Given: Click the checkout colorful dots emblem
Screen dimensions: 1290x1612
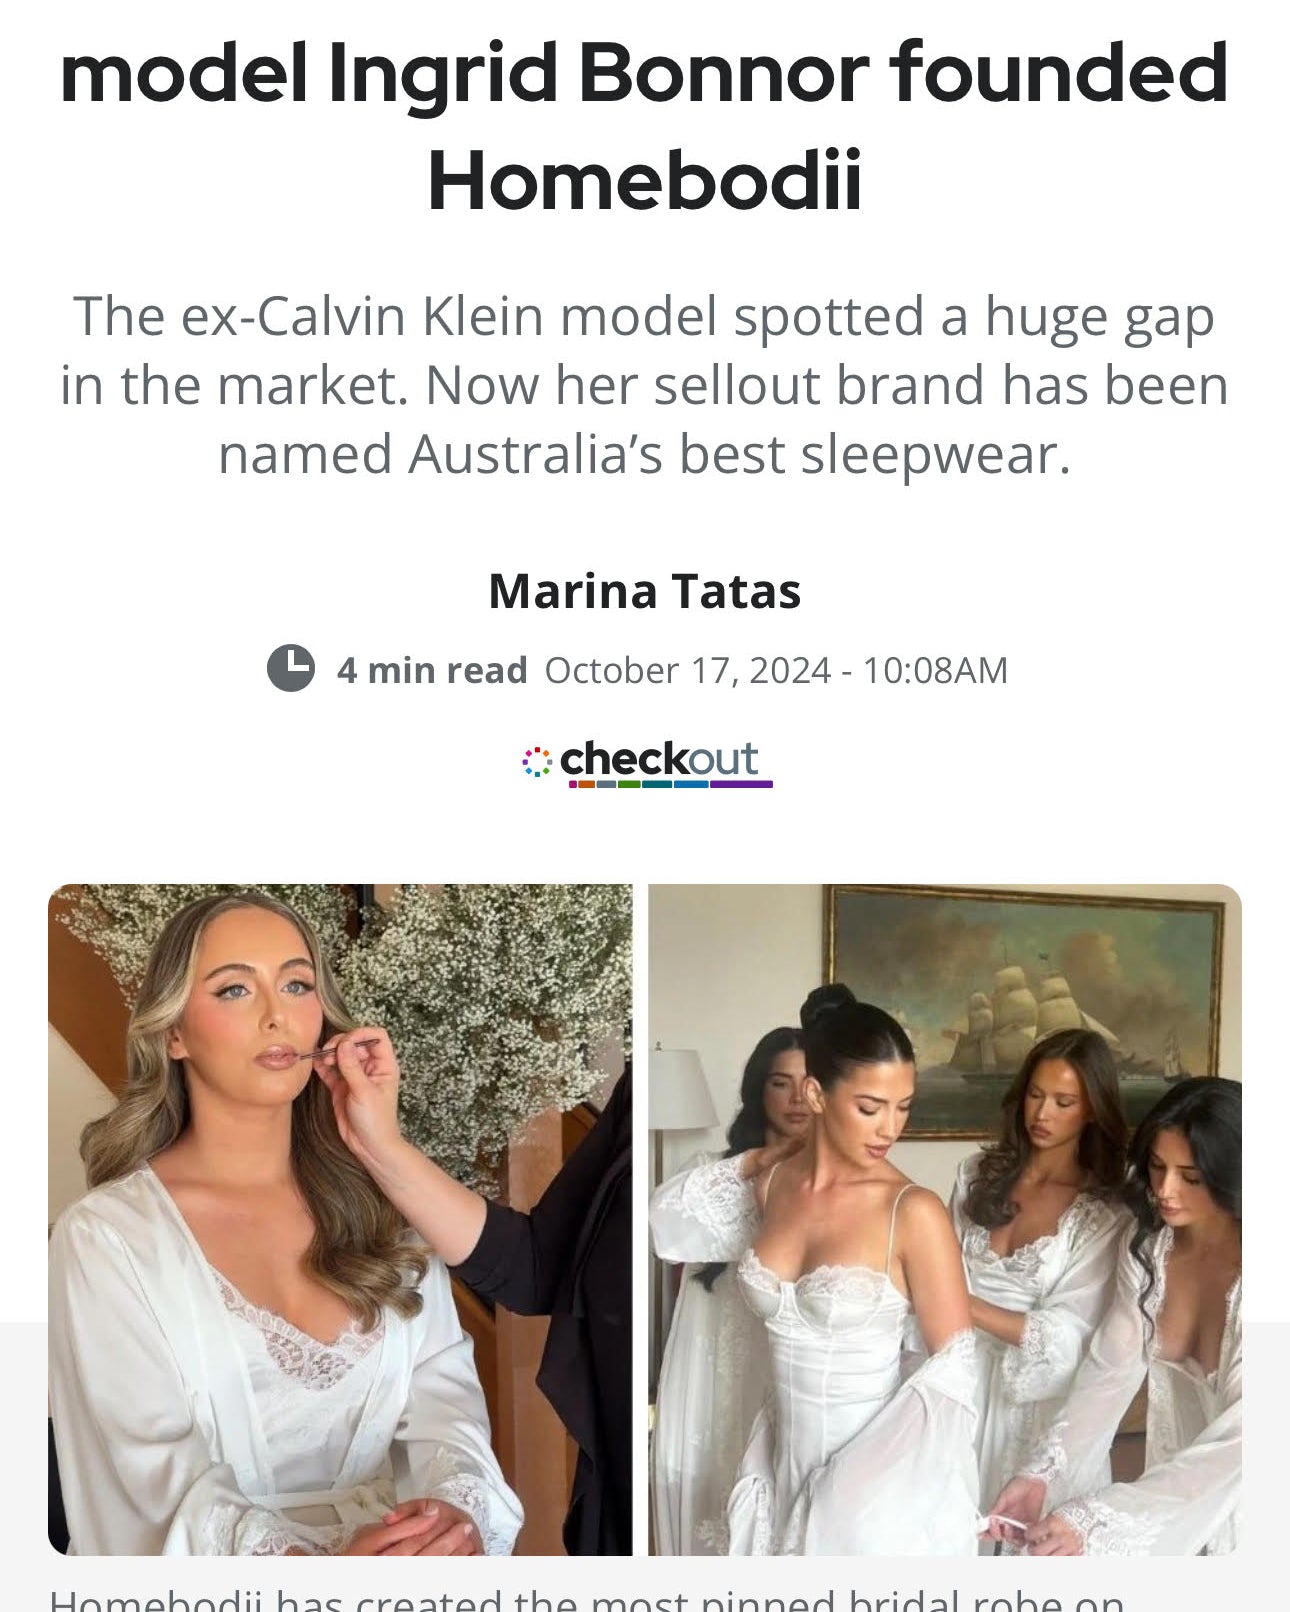Looking at the screenshot, I should [x=536, y=762].
